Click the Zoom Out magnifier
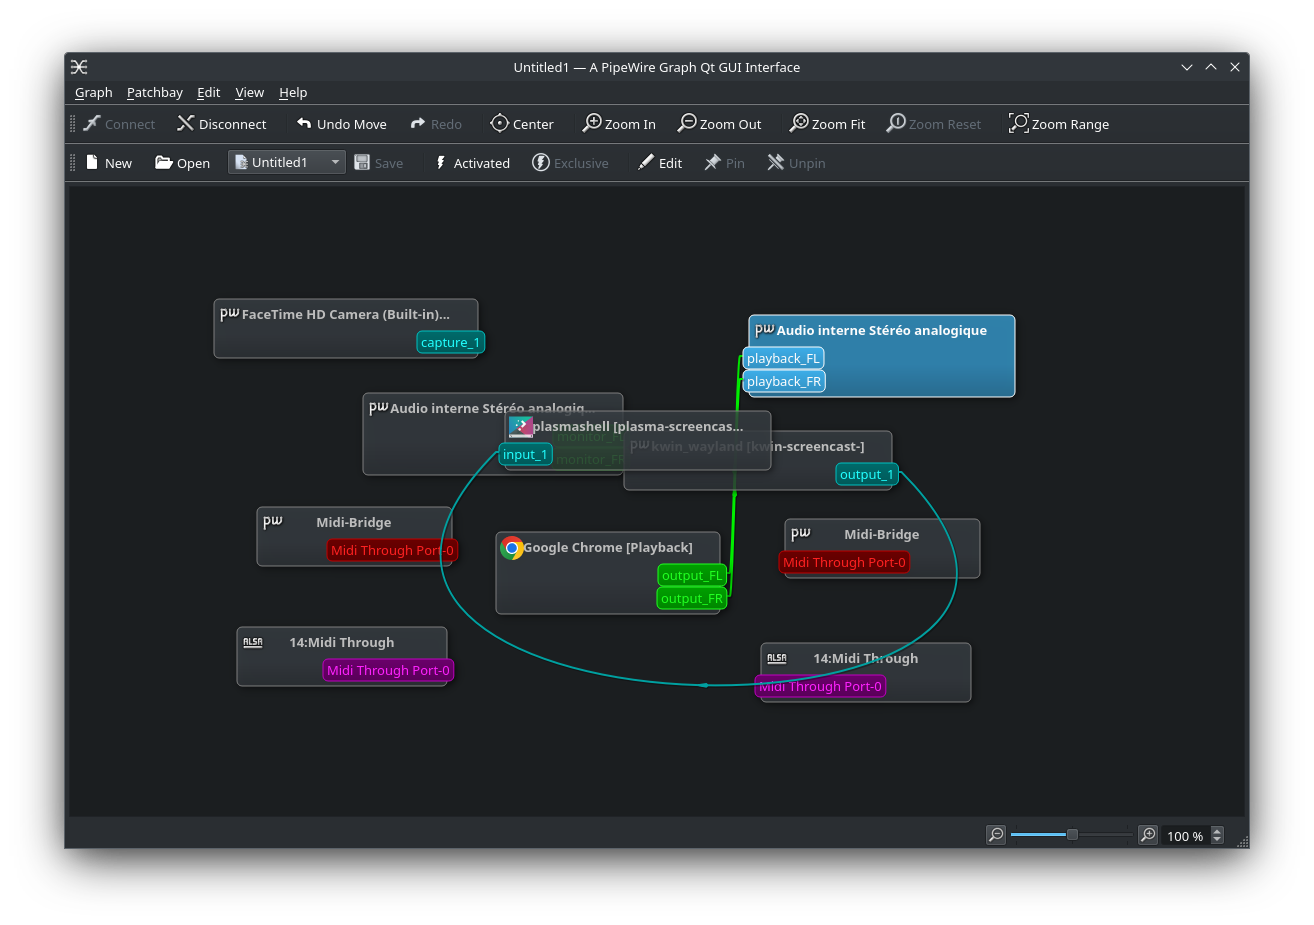 [687, 123]
